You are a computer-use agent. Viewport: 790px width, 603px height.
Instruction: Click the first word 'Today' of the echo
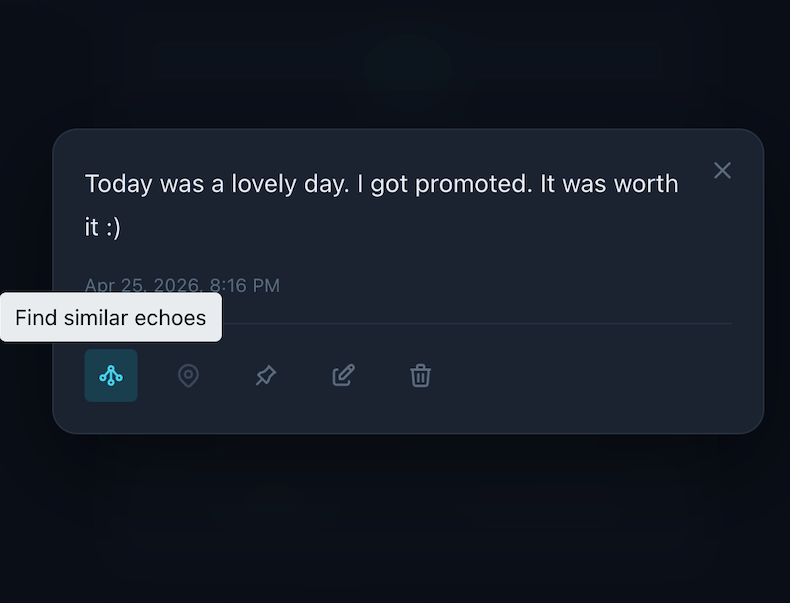(x=115, y=184)
